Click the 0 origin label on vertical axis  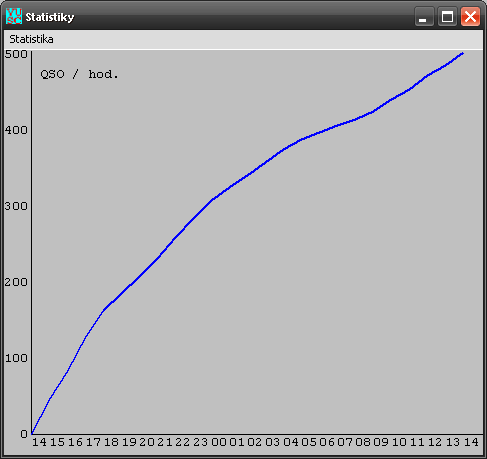[x=24, y=434]
